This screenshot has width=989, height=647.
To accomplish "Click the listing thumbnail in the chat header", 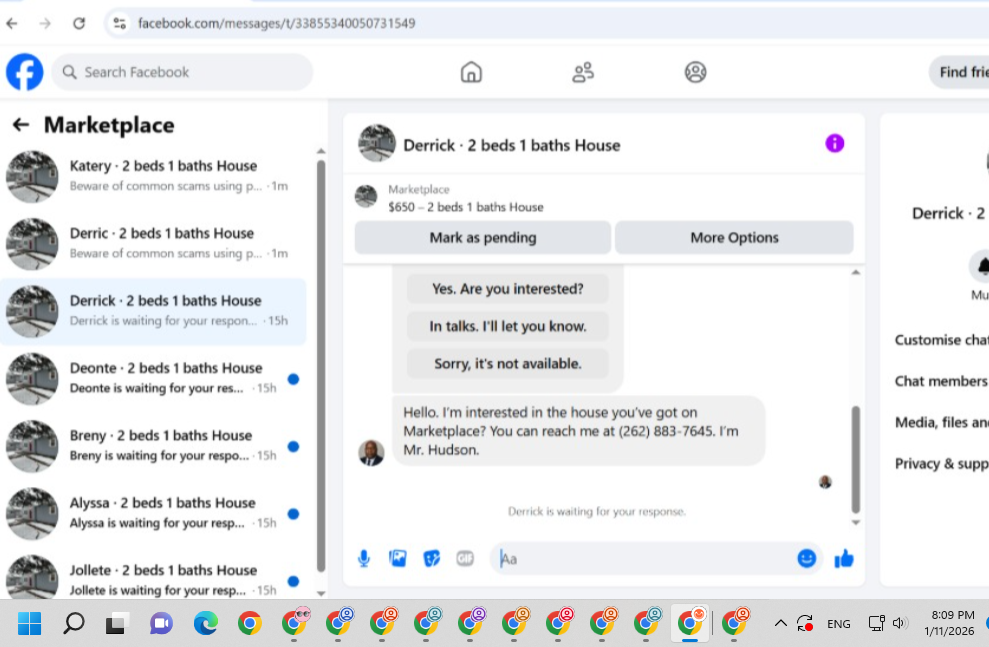I will pos(377,143).
